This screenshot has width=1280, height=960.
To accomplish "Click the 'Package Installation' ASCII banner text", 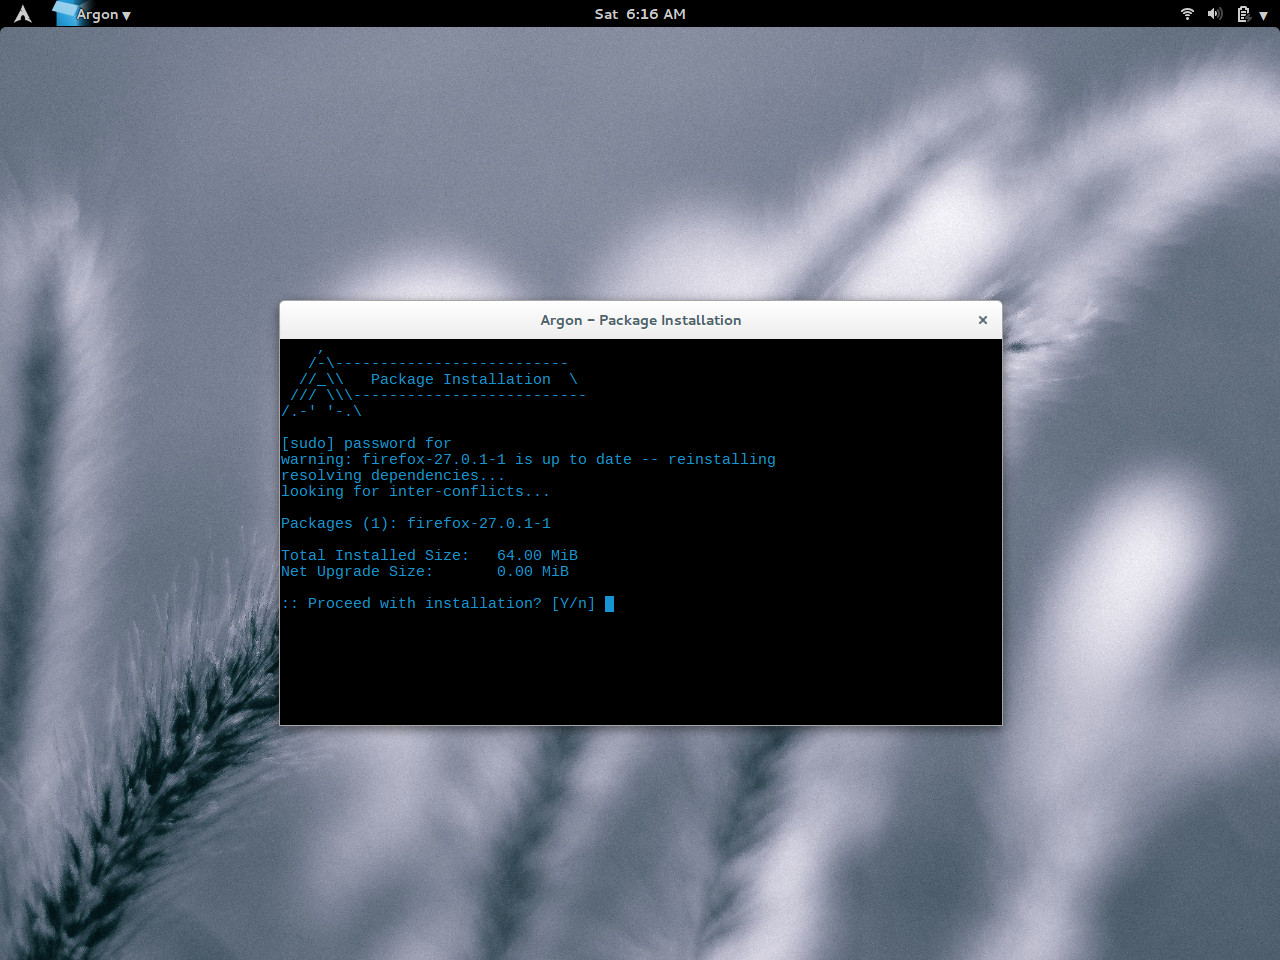I will [x=460, y=379].
